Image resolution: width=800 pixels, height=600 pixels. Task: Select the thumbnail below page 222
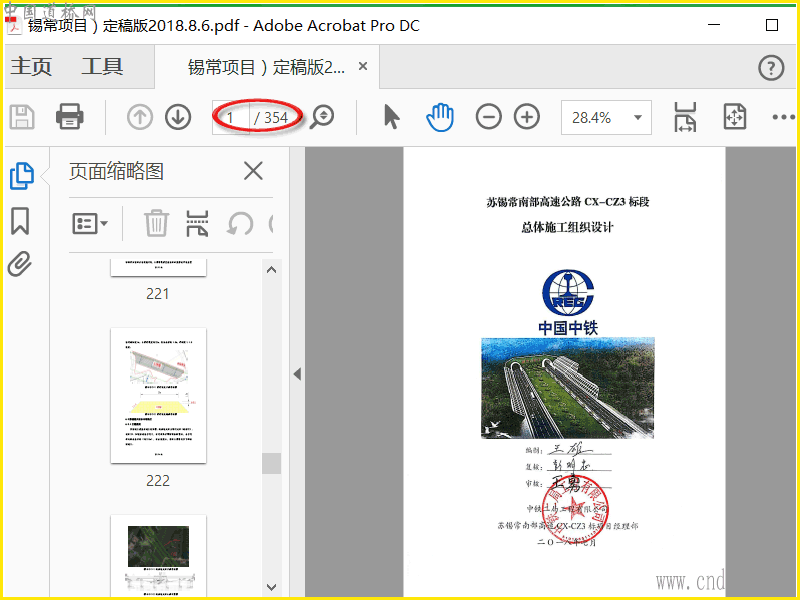pos(158,556)
